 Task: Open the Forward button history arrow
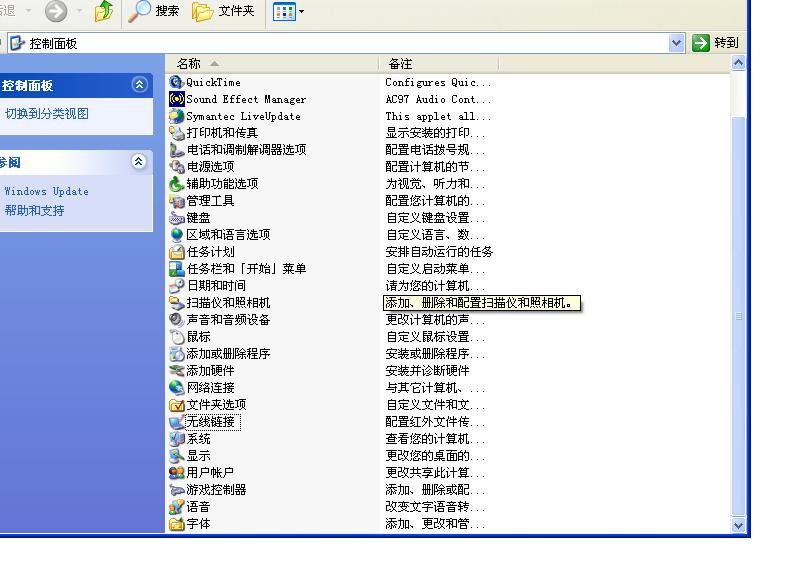(79, 11)
